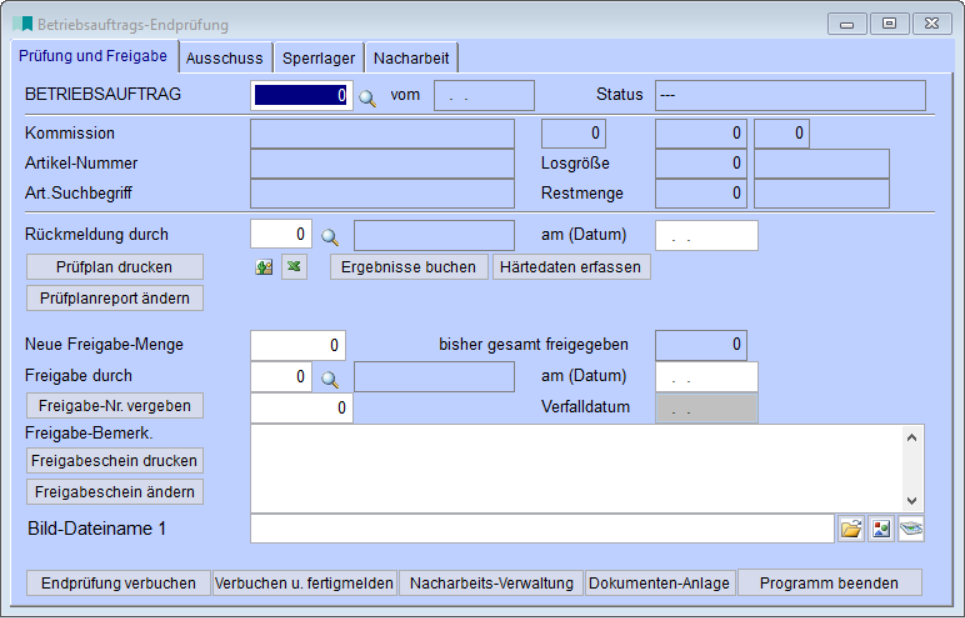Viewport: 965px width, 618px height.
Task: Open Härtedaten erfassen
Action: pyautogui.click(x=571, y=267)
